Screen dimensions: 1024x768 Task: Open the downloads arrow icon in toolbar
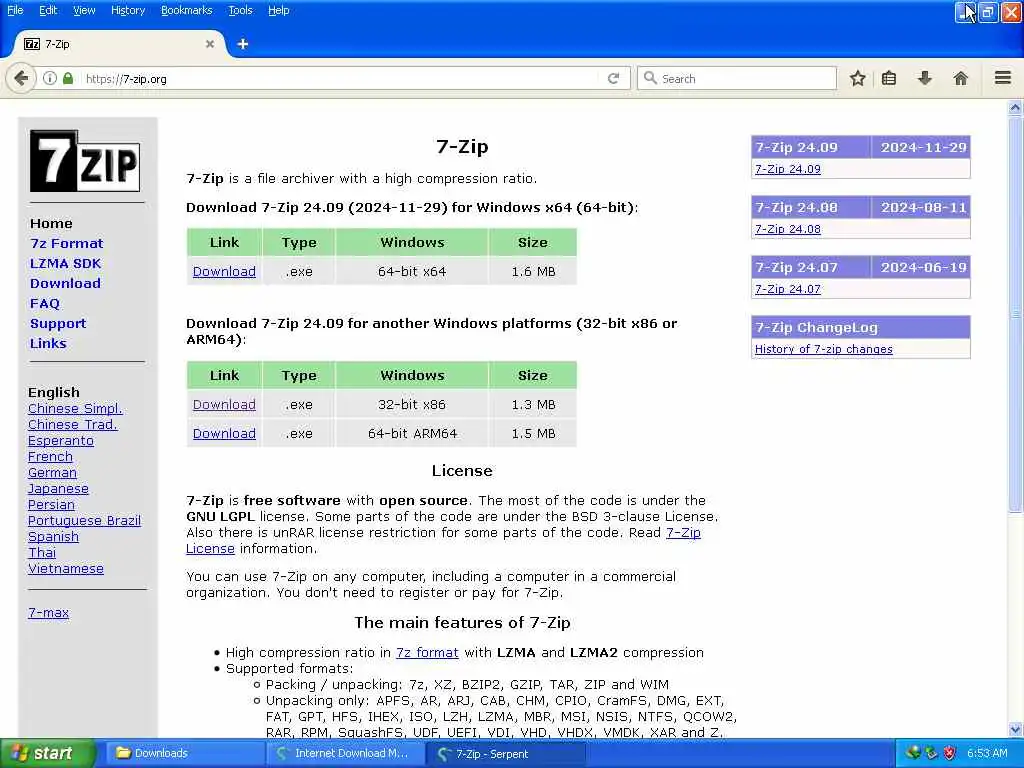[925, 78]
